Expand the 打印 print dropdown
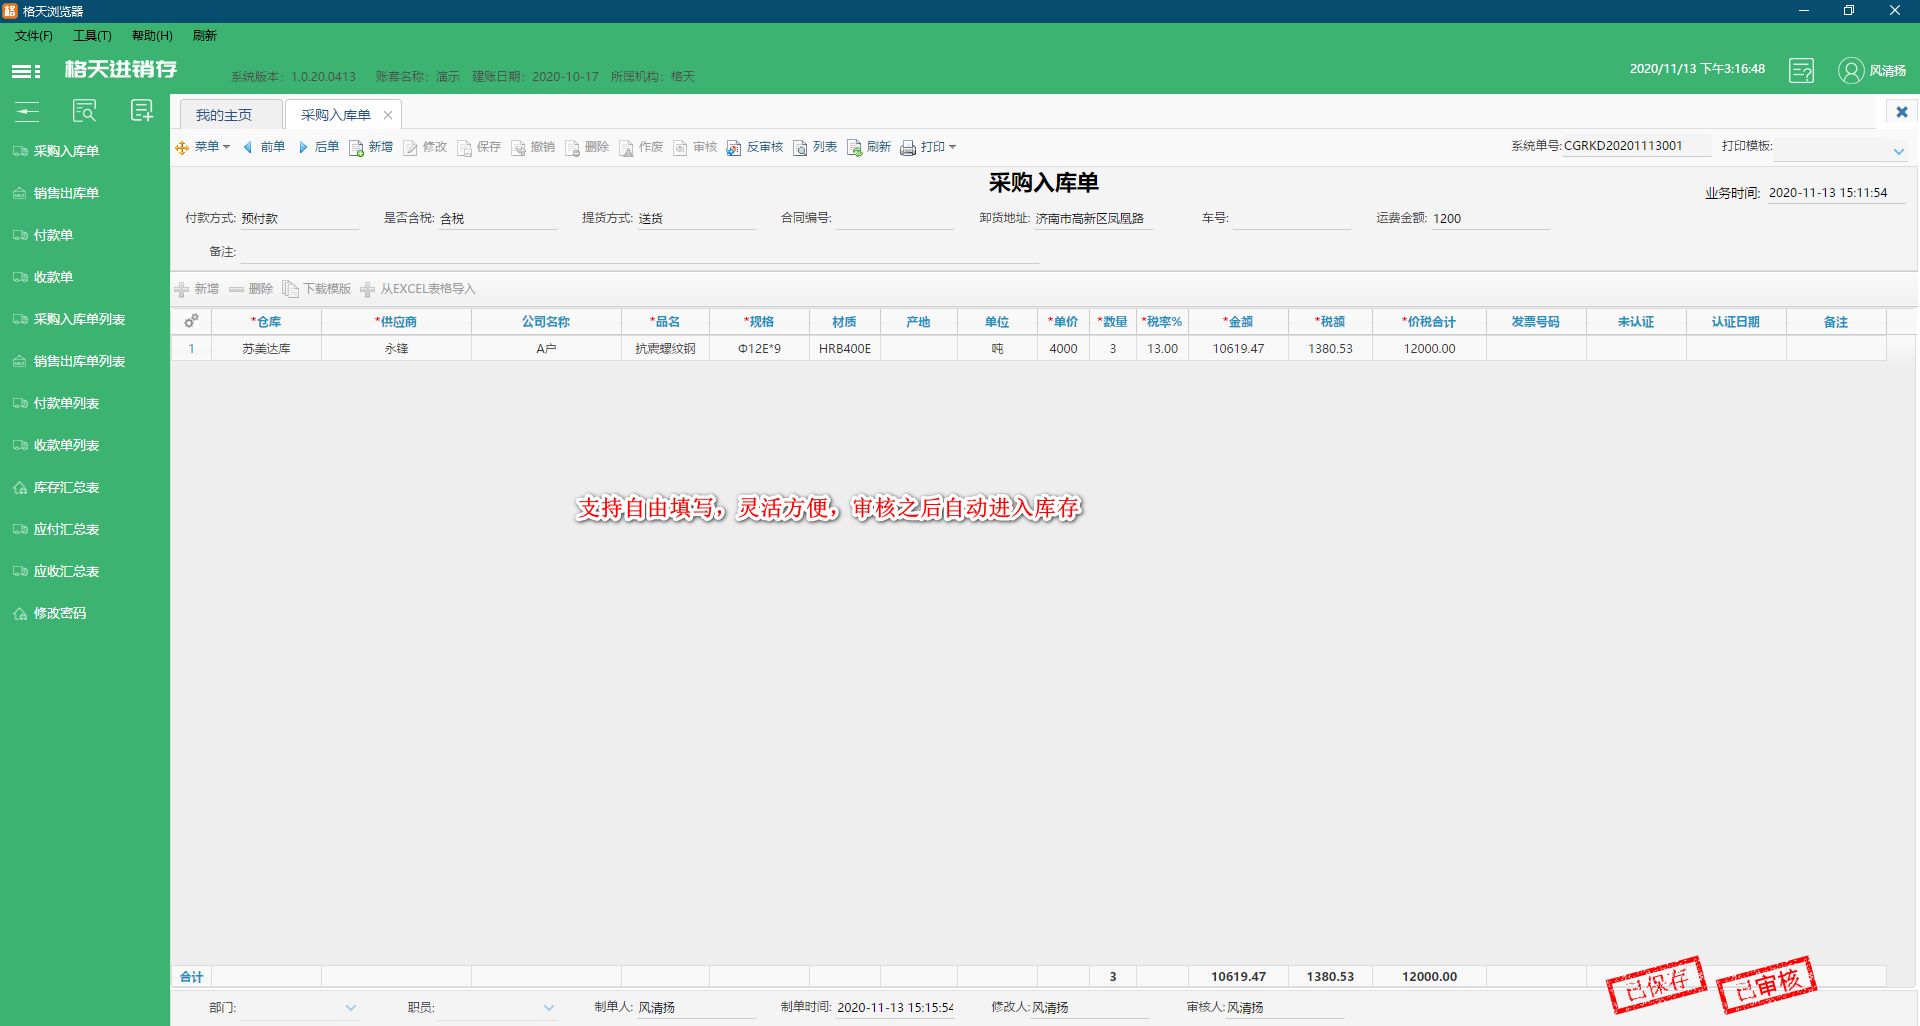 [928, 147]
